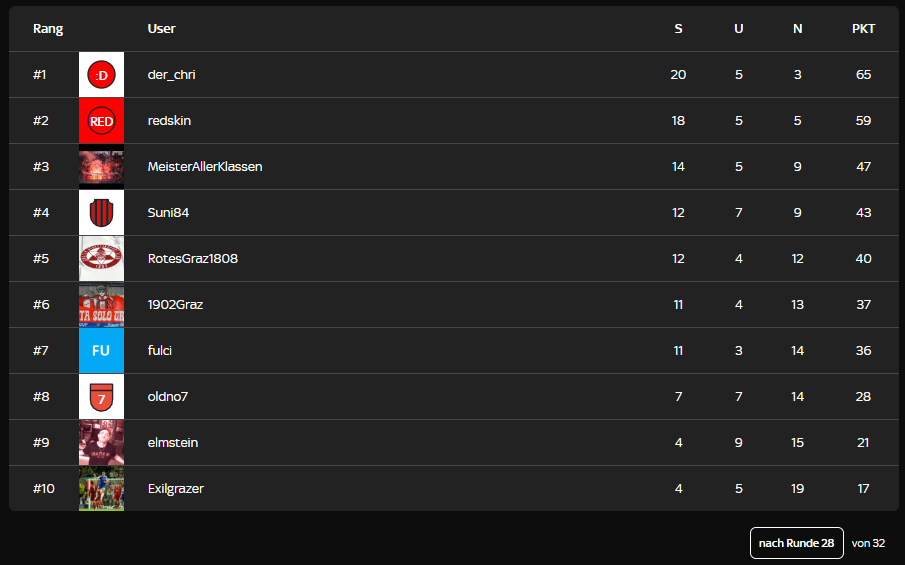Click RotesGraz1808's round crest avatar
905x565 pixels.
click(x=101, y=258)
